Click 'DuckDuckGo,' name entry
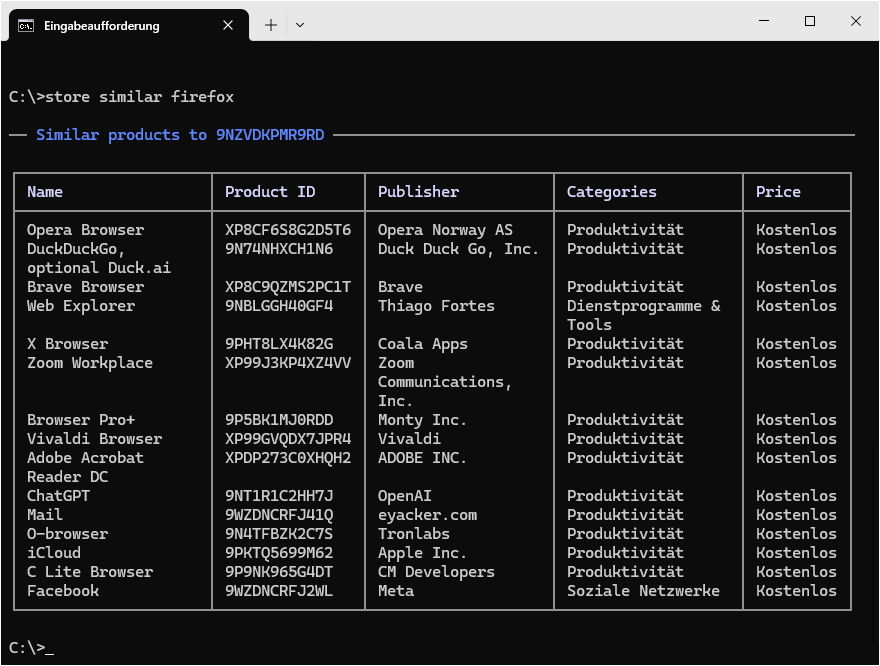This screenshot has width=880, height=666. tap(76, 249)
